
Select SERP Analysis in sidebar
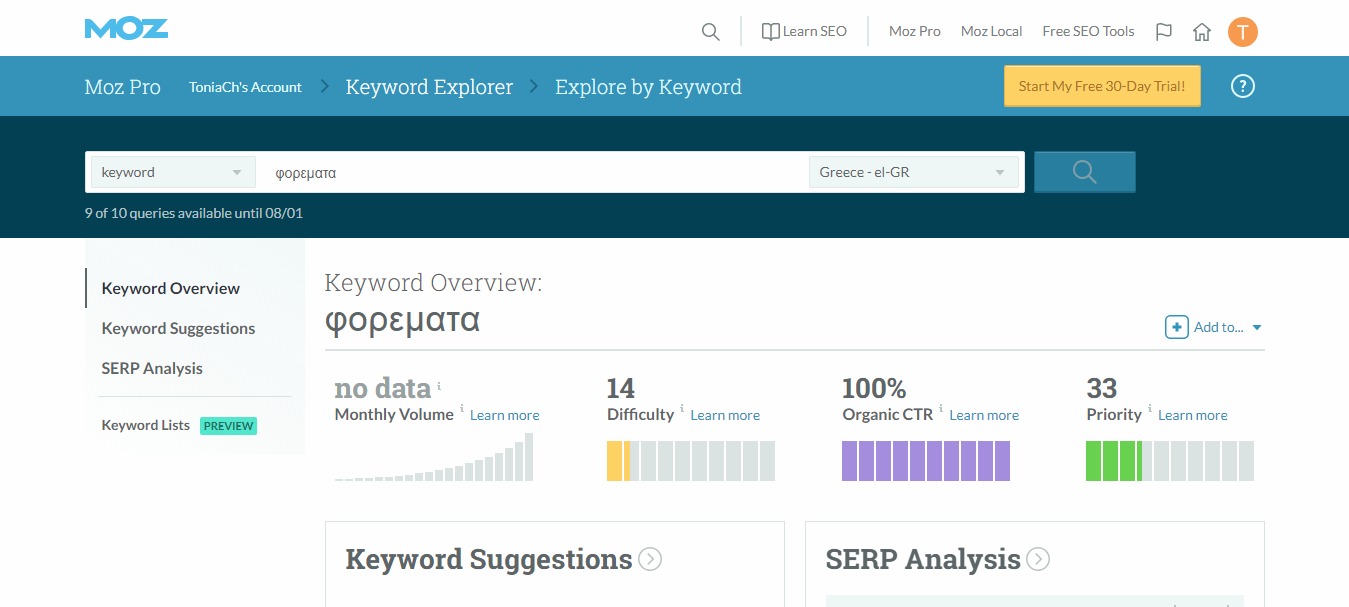click(152, 368)
